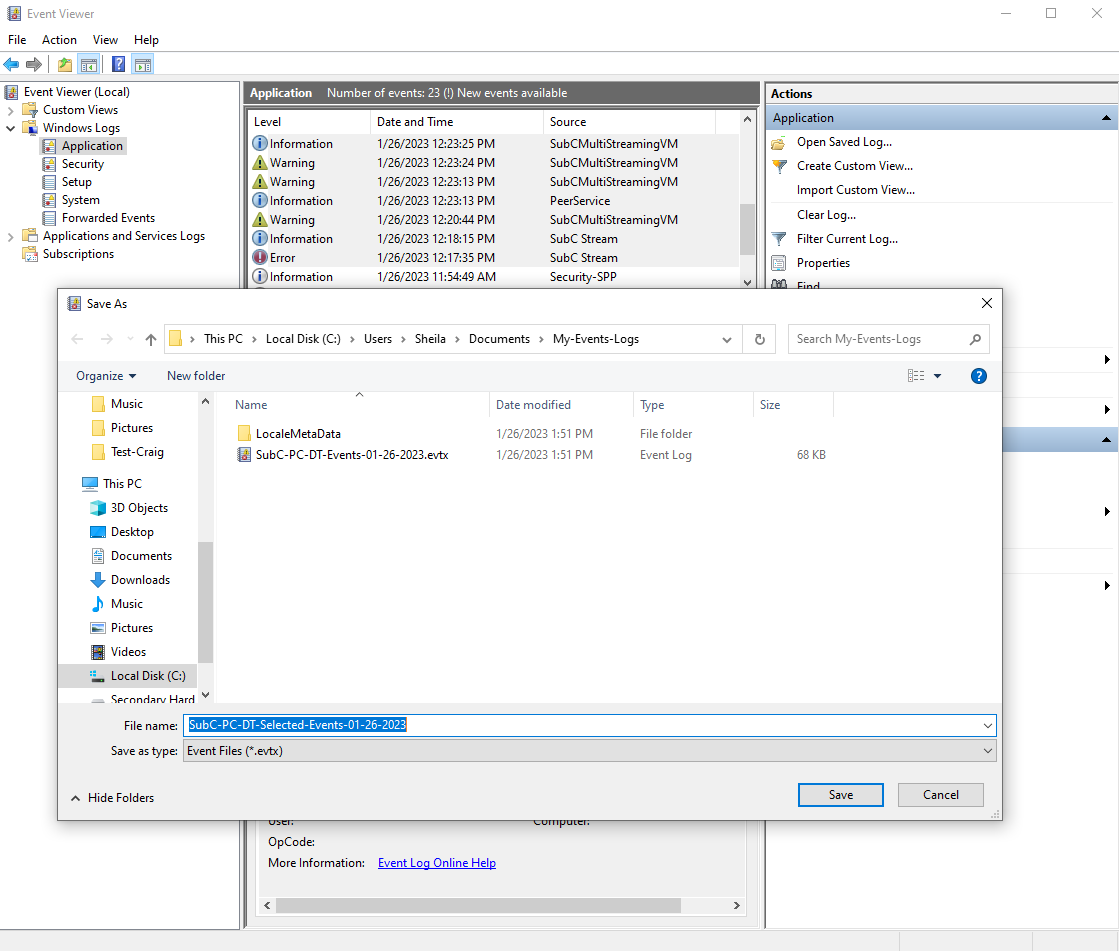Click the blue Help toolbar icon
Image resolution: width=1119 pixels, height=951 pixels.
[x=118, y=65]
